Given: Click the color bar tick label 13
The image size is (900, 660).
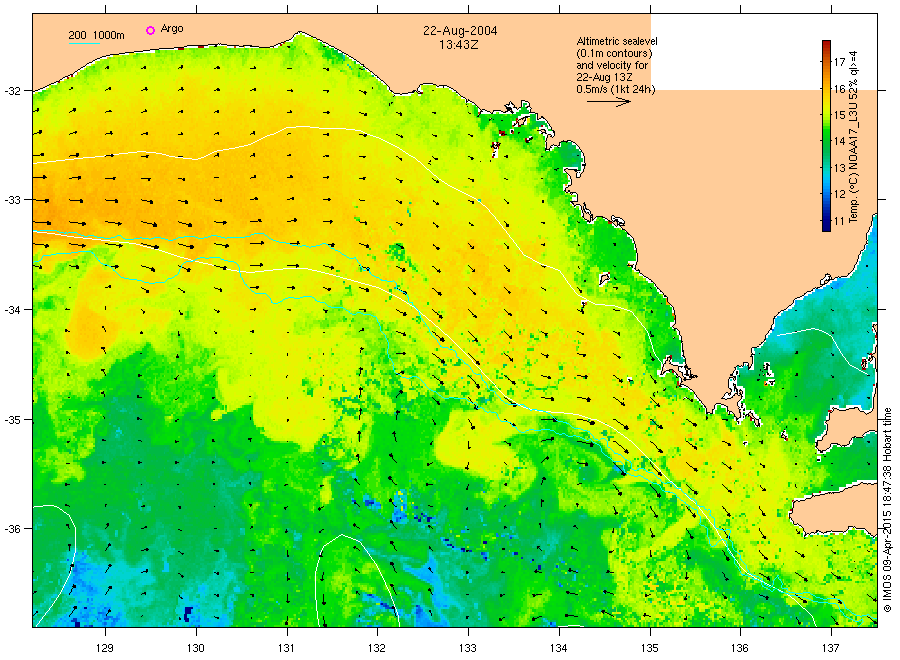Looking at the screenshot, I should [839, 168].
